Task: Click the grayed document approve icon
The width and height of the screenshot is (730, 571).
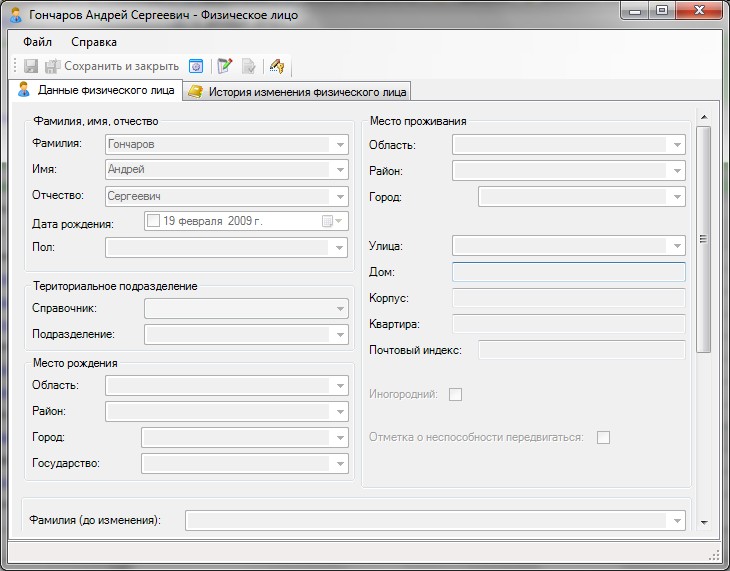Action: point(249,66)
